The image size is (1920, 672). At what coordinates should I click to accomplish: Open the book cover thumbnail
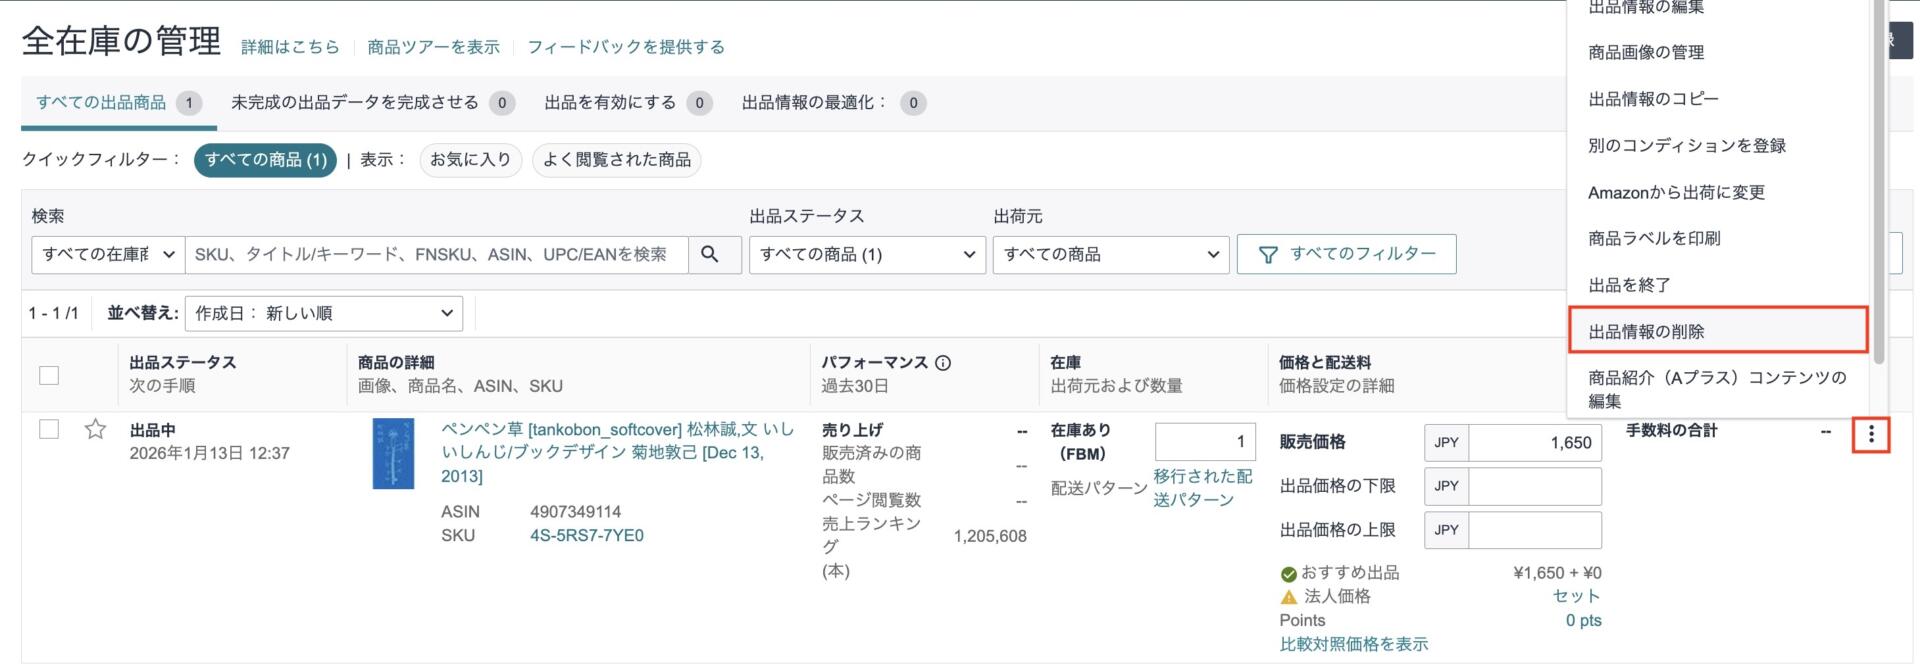click(x=393, y=454)
